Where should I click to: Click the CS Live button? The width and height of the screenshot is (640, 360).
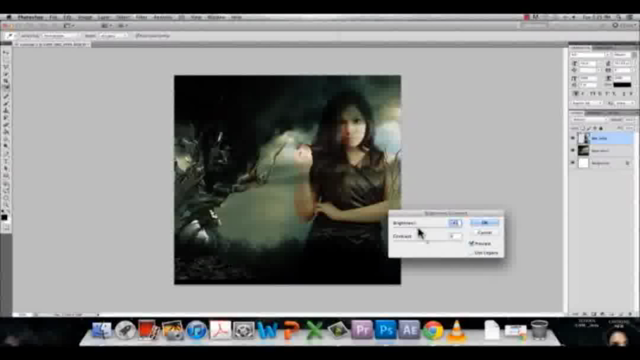(x=625, y=26)
